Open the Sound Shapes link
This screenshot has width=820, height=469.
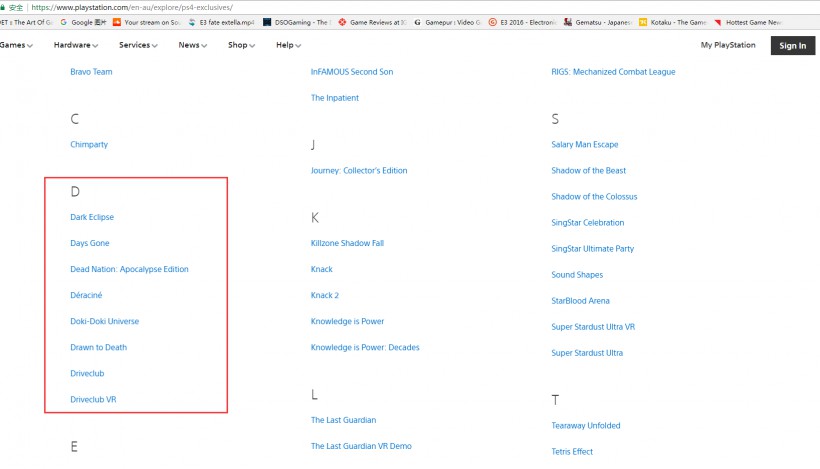tap(577, 275)
